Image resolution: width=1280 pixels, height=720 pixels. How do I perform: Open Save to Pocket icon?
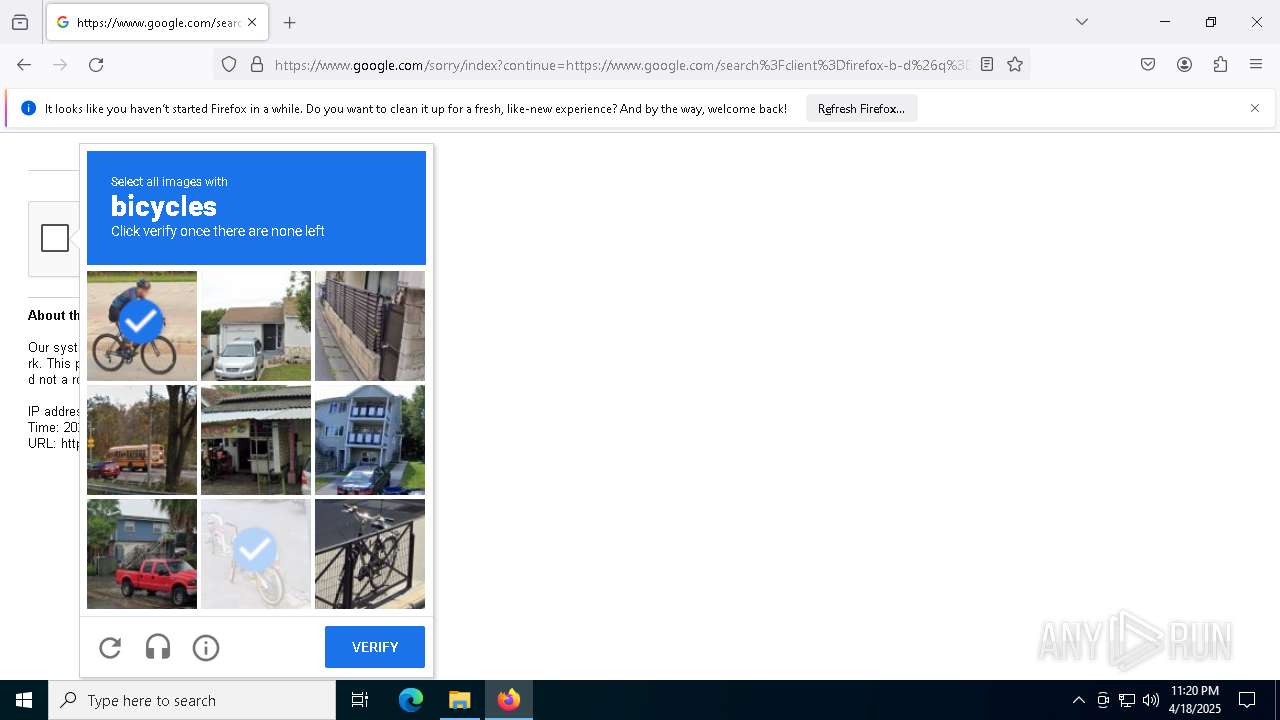tap(1148, 65)
